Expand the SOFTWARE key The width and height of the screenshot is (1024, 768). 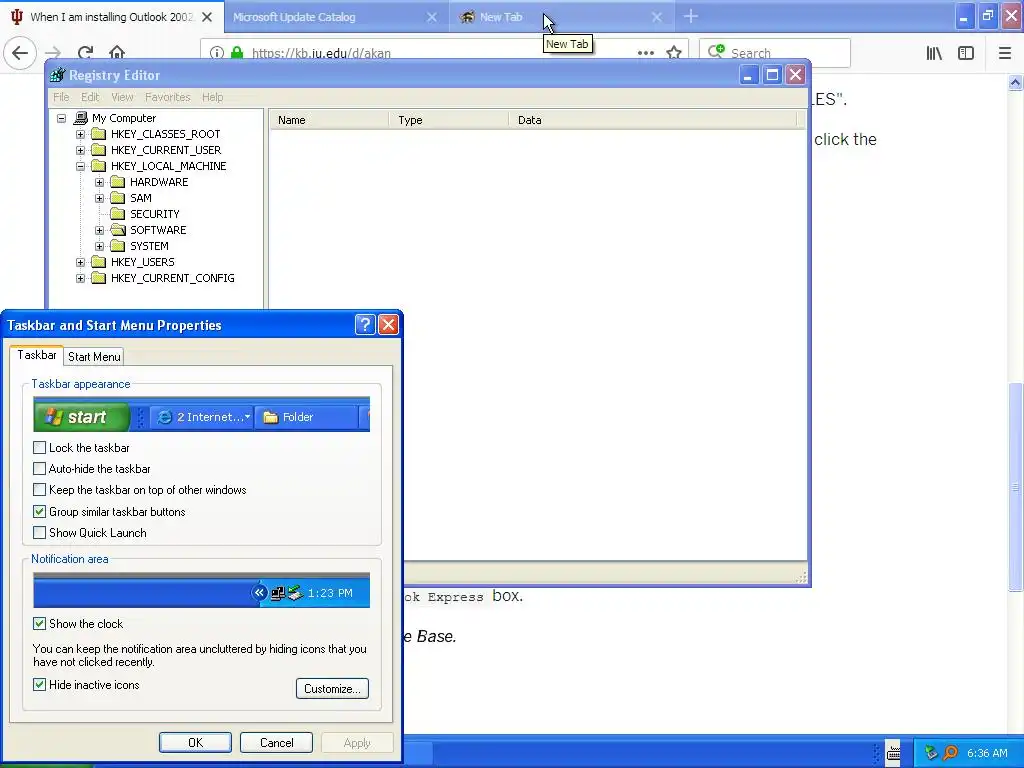(99, 230)
